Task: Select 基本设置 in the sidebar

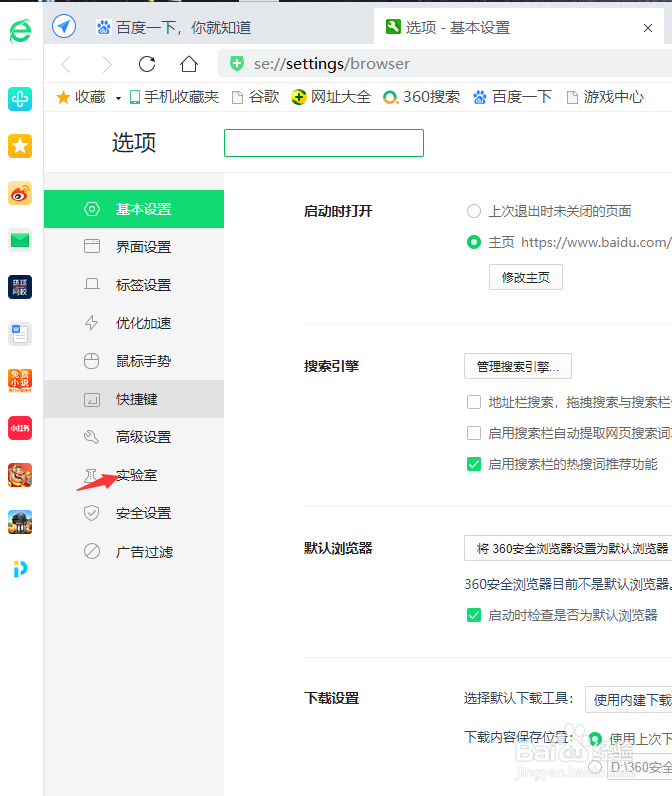Action: pos(134,209)
